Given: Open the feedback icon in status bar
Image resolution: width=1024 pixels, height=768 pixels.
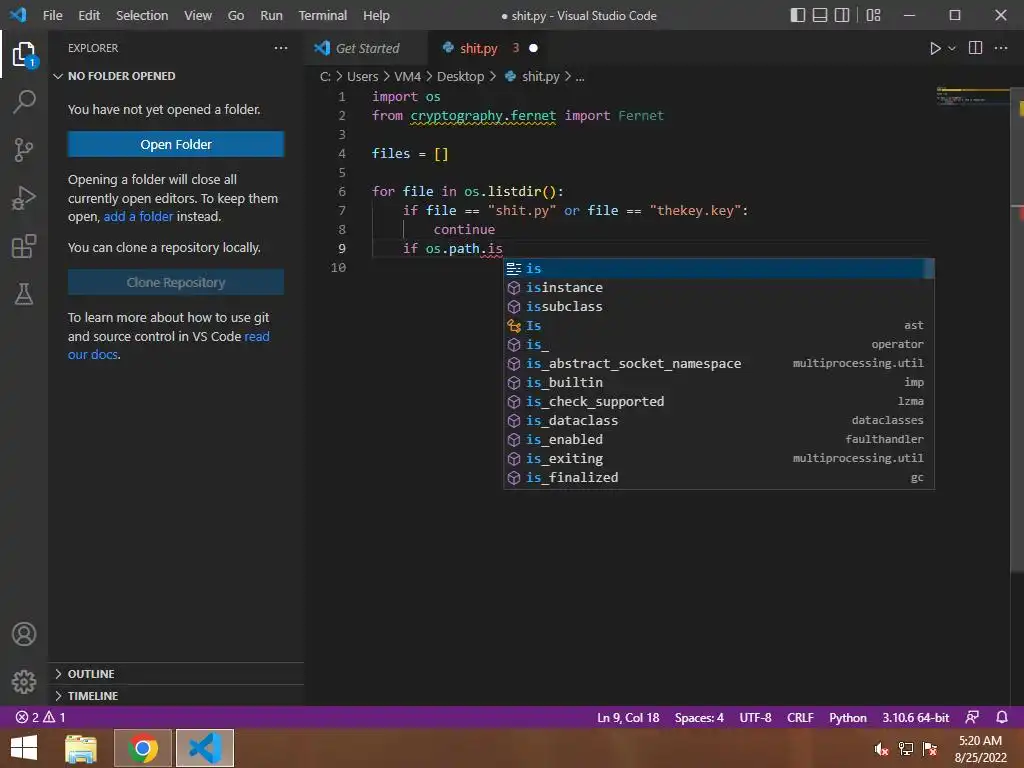Looking at the screenshot, I should point(972,717).
